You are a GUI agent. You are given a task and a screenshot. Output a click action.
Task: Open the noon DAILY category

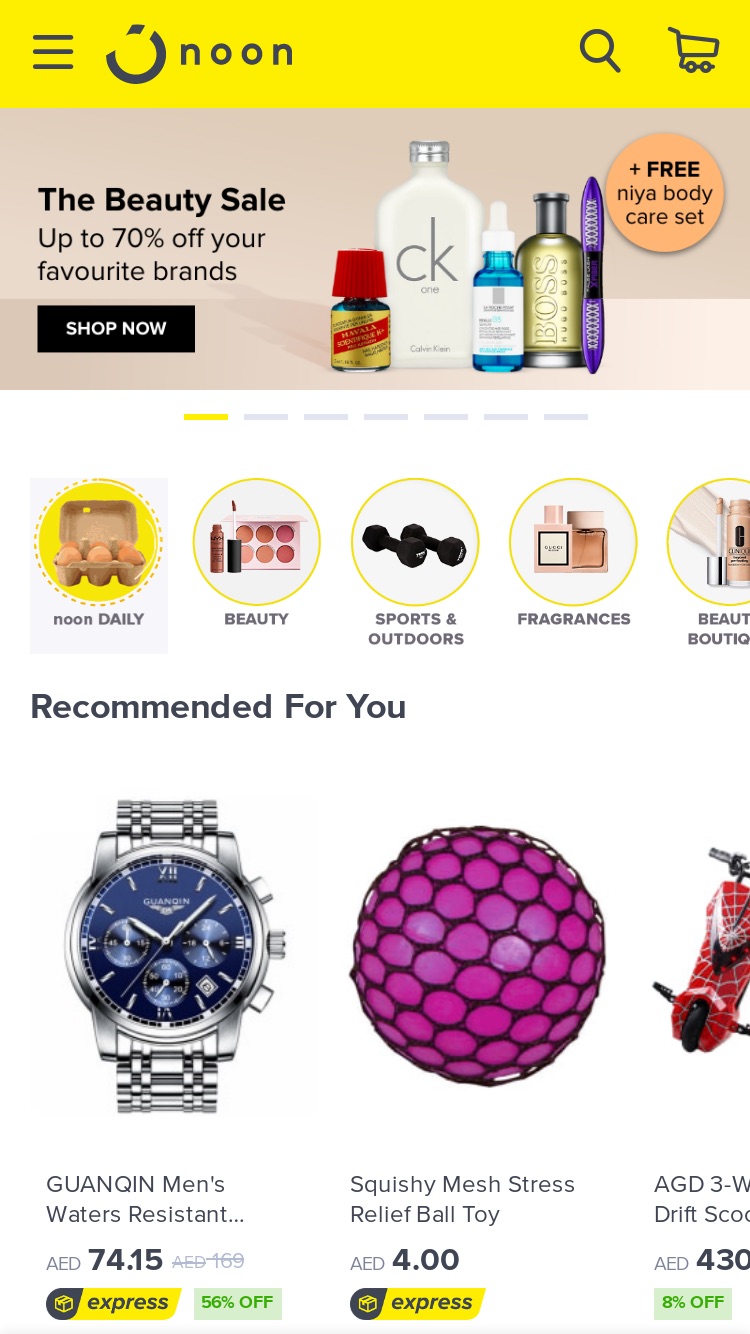click(99, 566)
